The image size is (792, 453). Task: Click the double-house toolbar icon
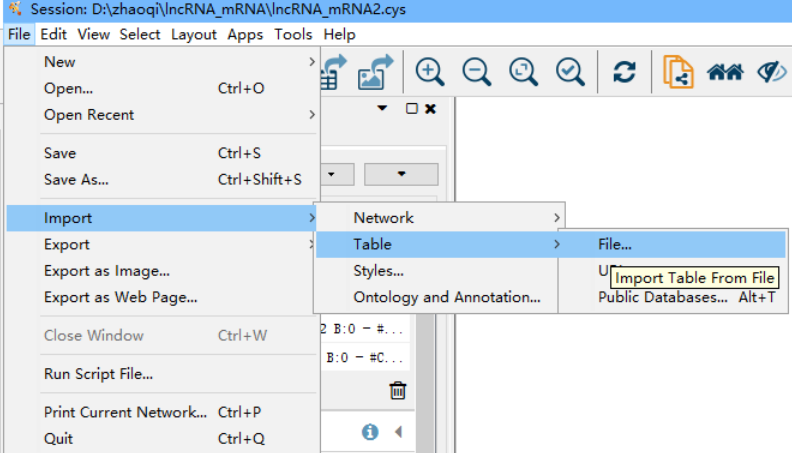(x=725, y=72)
